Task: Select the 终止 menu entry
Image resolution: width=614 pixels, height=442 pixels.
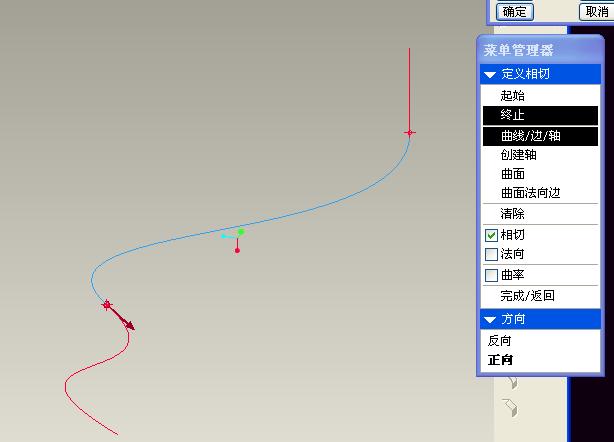Action: tap(540, 115)
